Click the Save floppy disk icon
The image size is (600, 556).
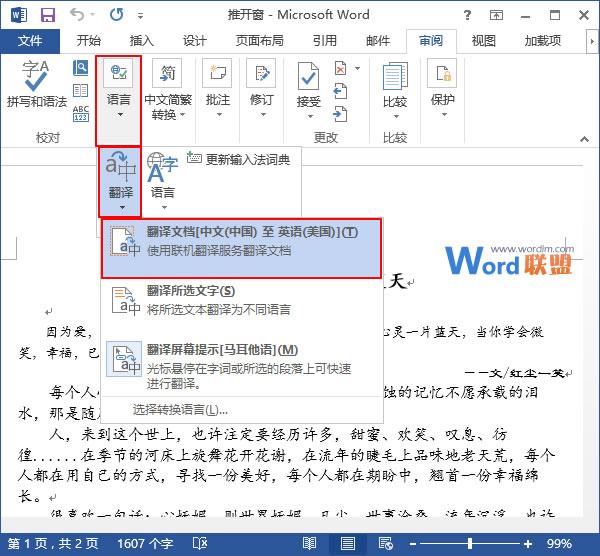pos(48,15)
